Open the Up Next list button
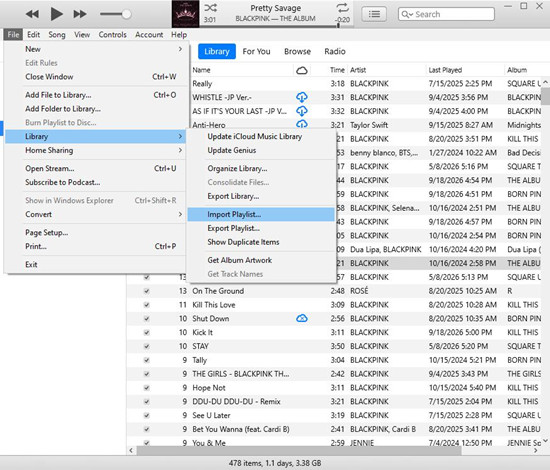The height and width of the screenshot is (470, 550). pos(374,14)
